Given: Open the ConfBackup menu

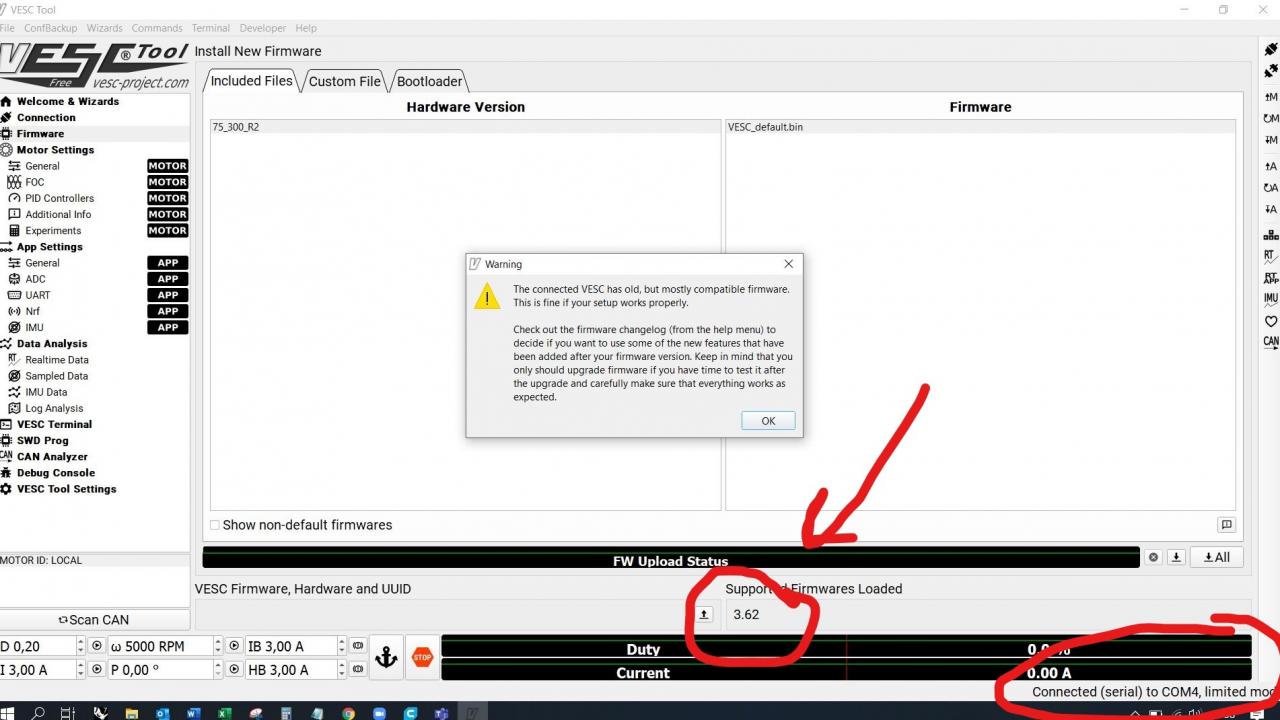Looking at the screenshot, I should point(50,28).
